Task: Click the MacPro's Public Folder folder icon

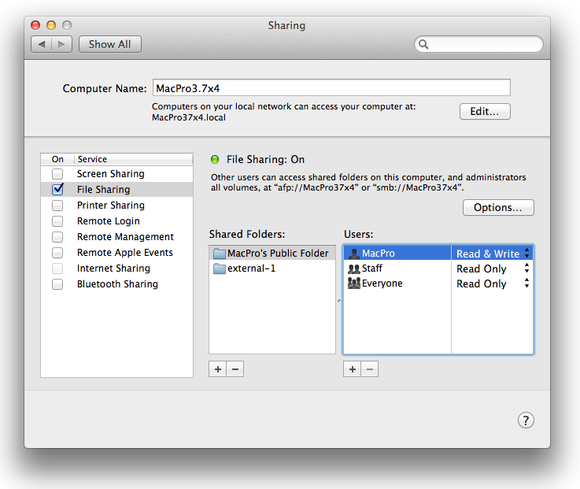Action: (219, 253)
